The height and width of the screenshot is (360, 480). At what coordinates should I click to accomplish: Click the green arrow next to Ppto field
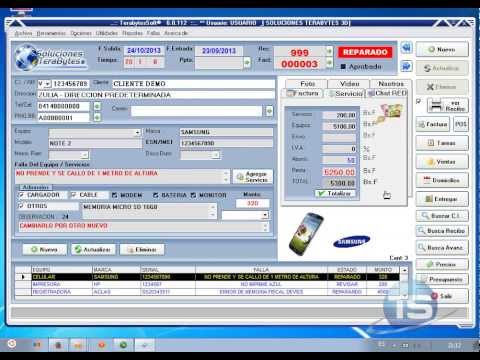pos(247,62)
